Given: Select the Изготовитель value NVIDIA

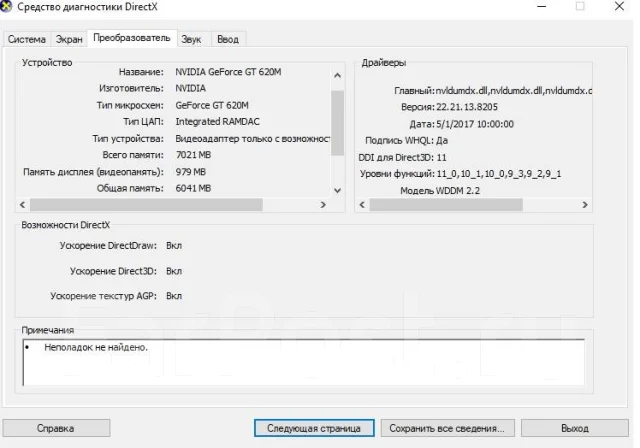Looking at the screenshot, I should (191, 88).
